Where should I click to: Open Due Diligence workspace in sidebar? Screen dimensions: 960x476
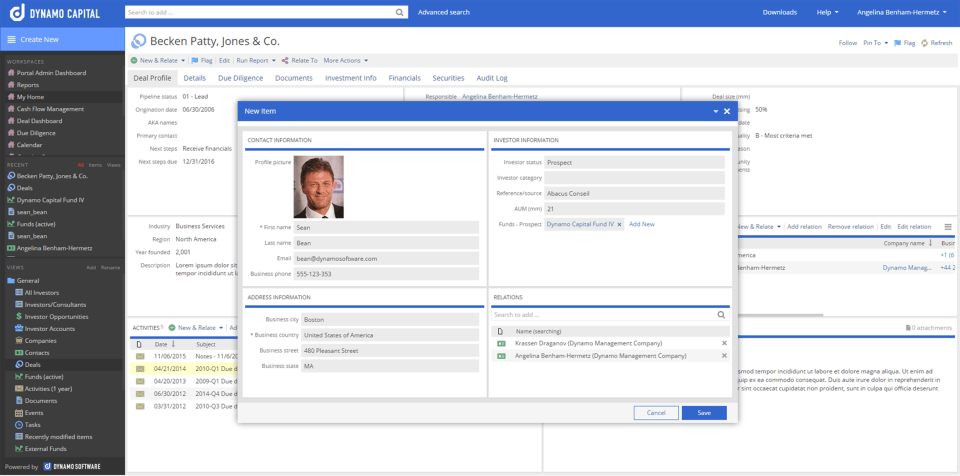pyautogui.click(x=36, y=133)
